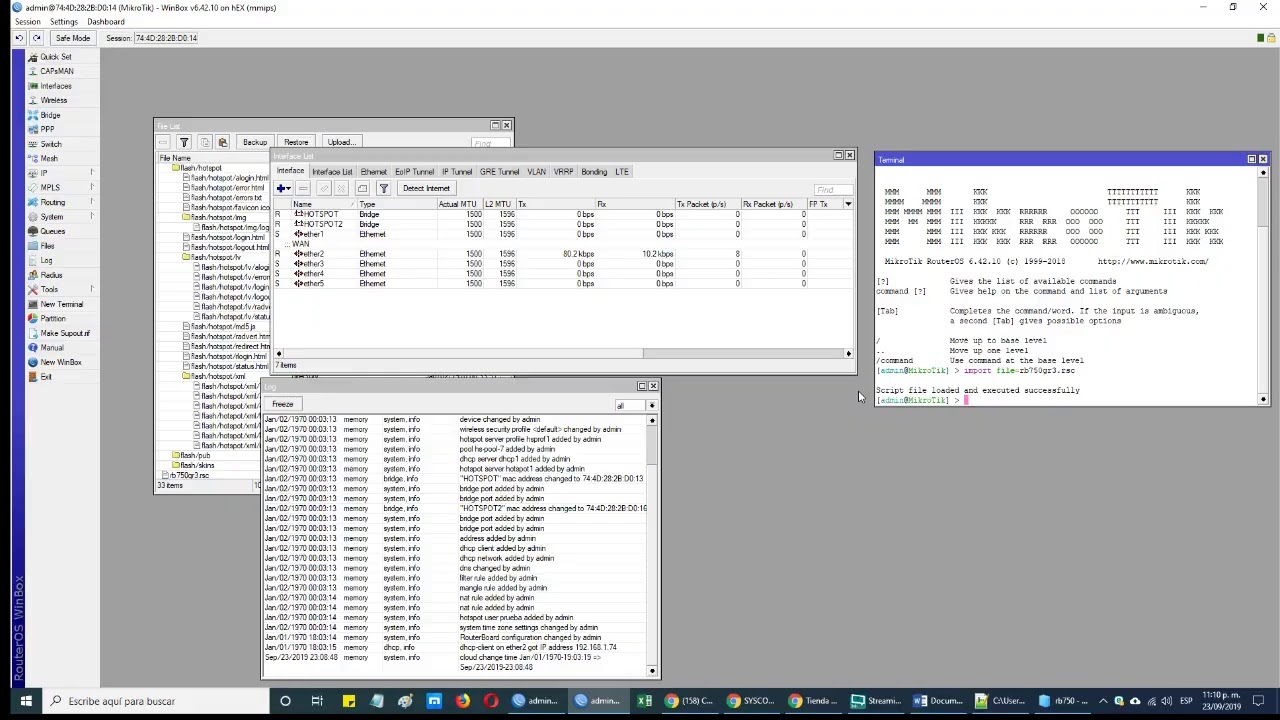1280x720 pixels.
Task: Click Restore button in File List
Action: click(x=296, y=142)
